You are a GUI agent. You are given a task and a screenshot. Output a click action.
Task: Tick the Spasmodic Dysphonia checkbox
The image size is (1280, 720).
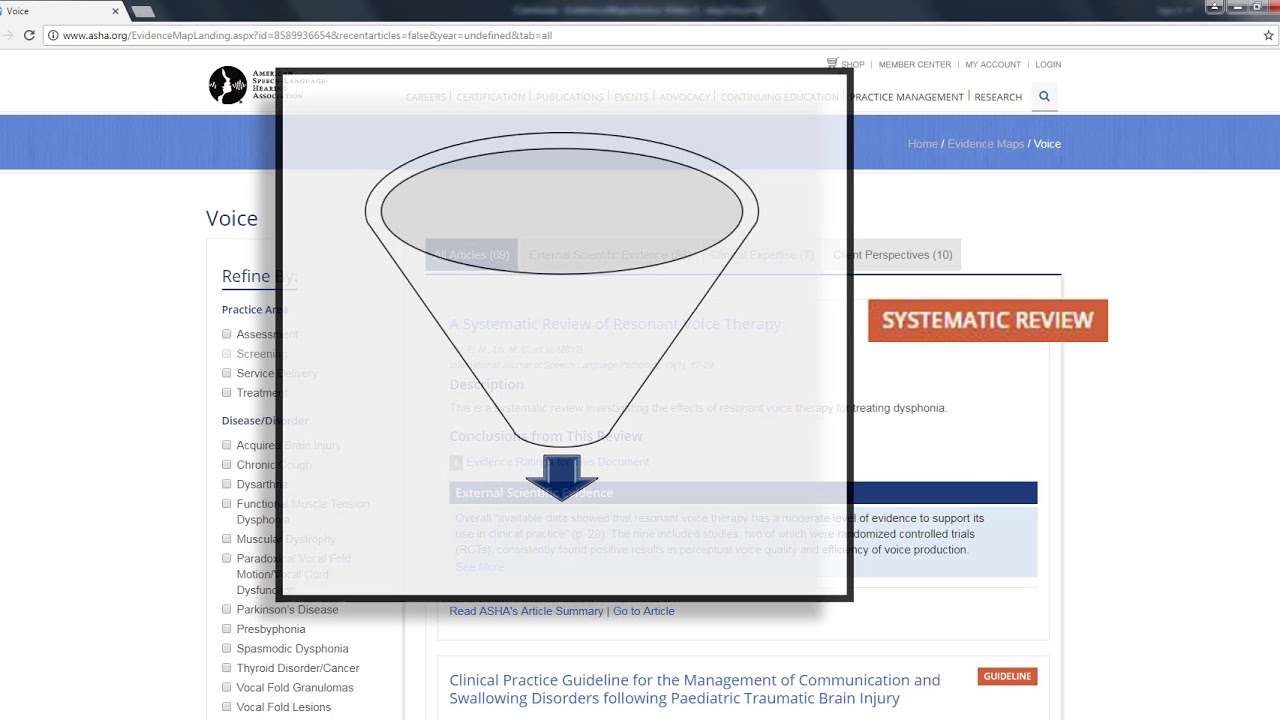[x=227, y=649]
